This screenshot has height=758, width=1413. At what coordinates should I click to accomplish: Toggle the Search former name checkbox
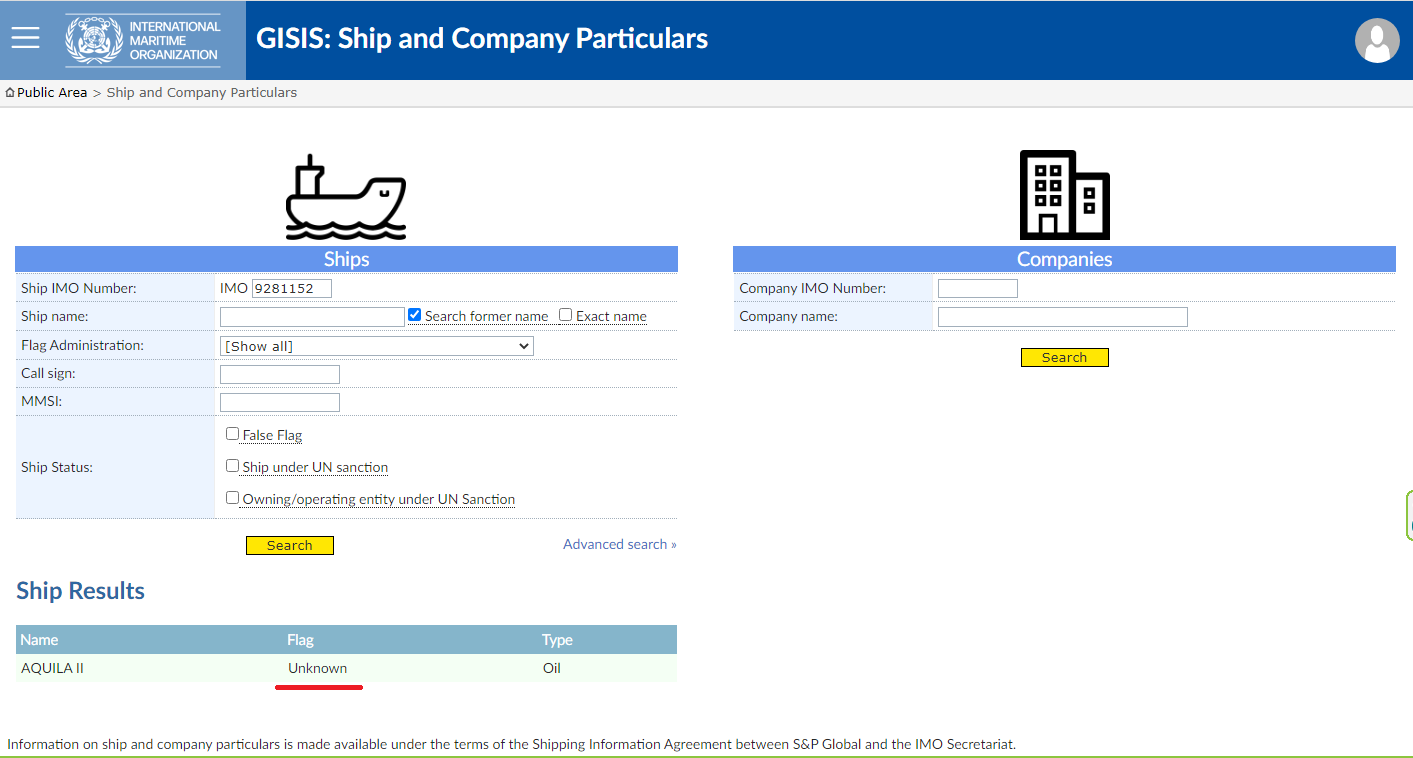(414, 315)
